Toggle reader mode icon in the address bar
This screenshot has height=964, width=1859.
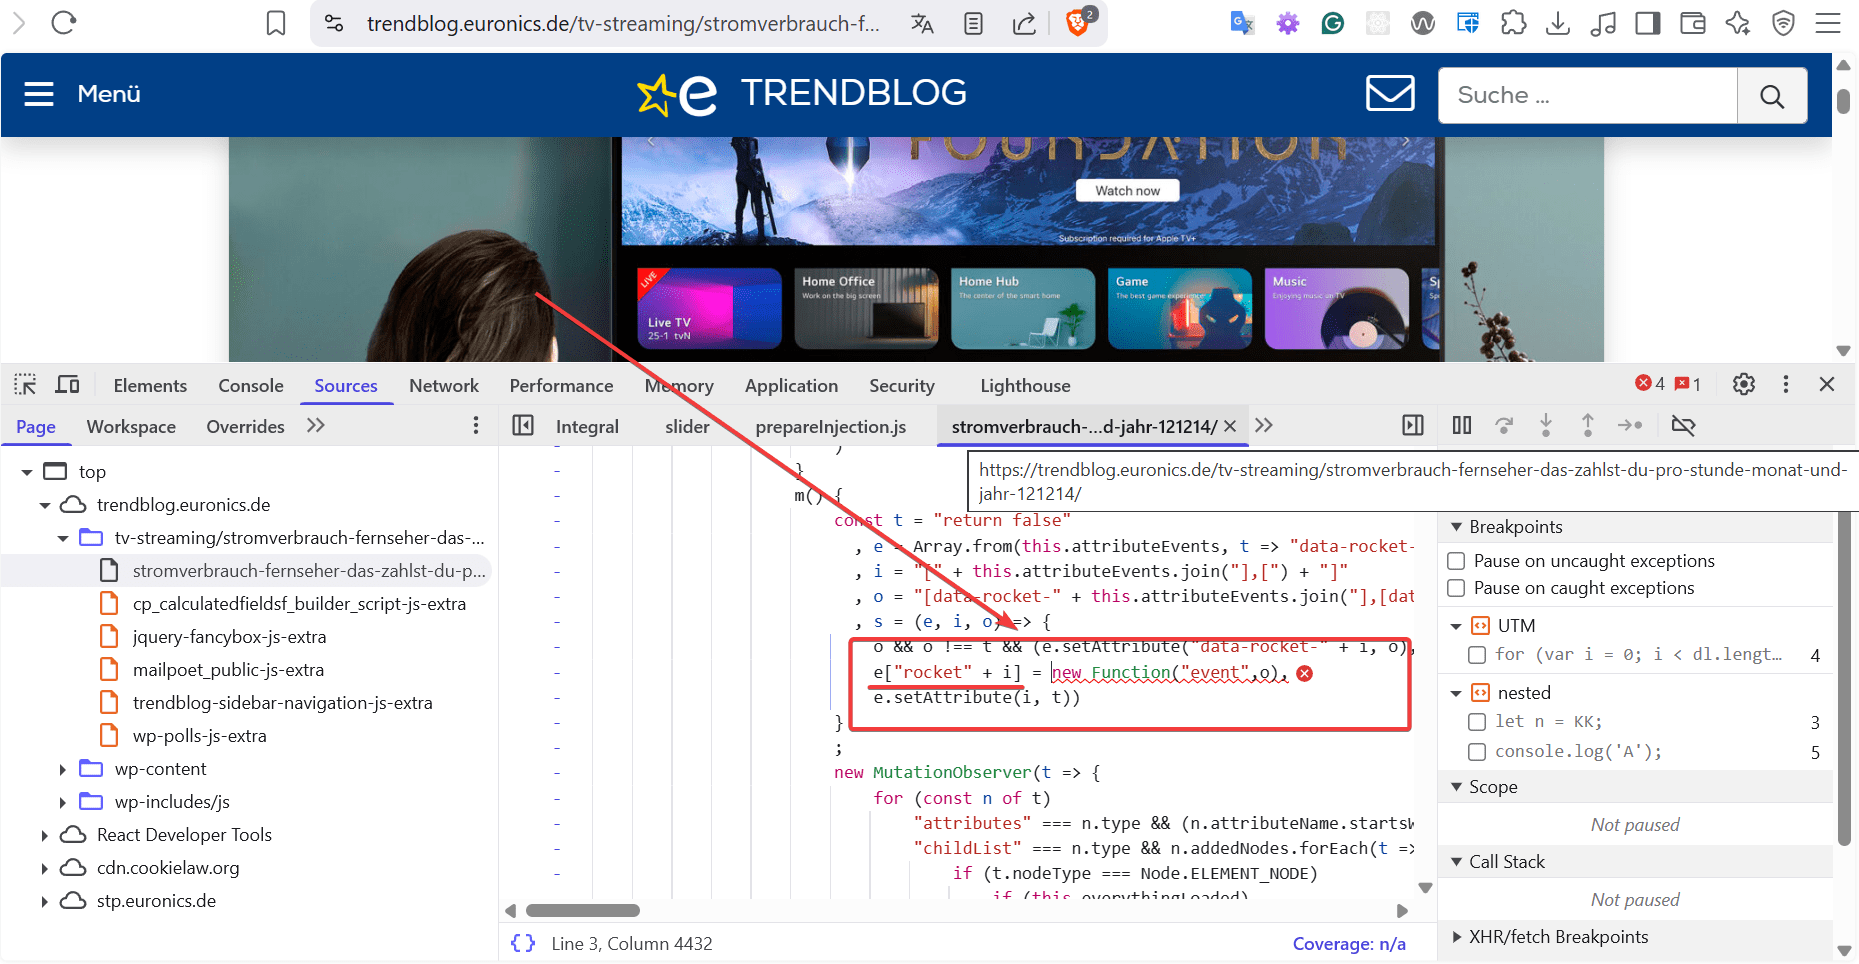(x=973, y=23)
